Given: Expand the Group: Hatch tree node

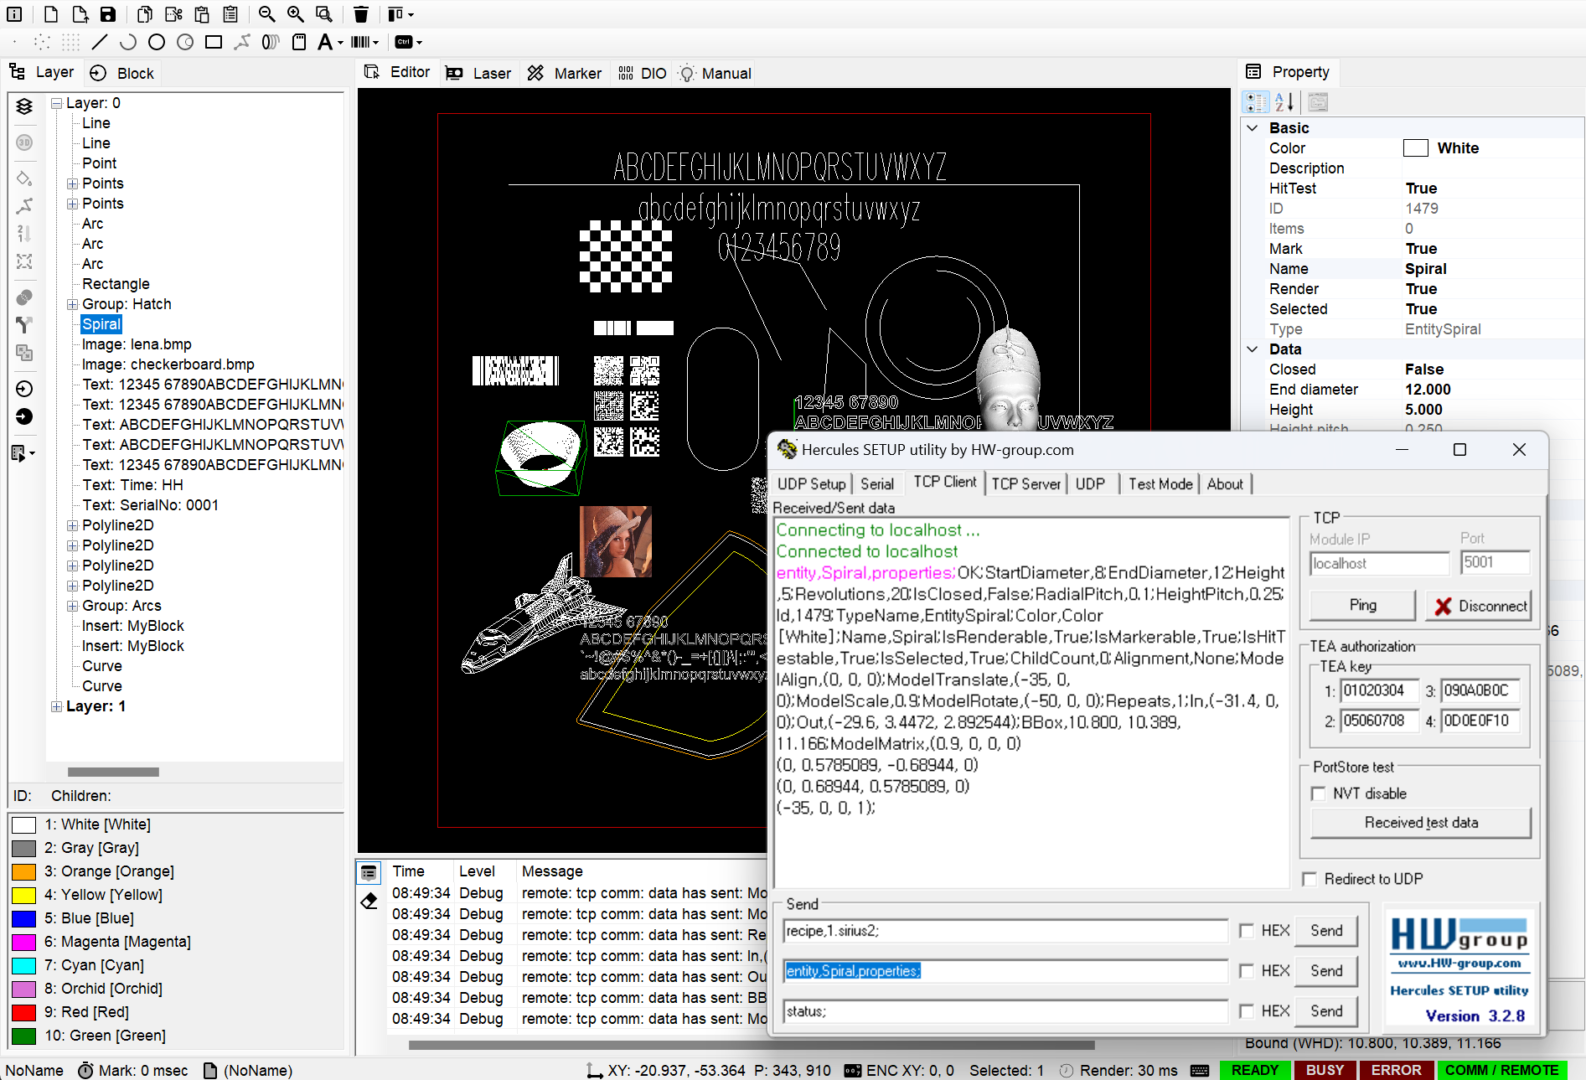Looking at the screenshot, I should (x=72, y=304).
